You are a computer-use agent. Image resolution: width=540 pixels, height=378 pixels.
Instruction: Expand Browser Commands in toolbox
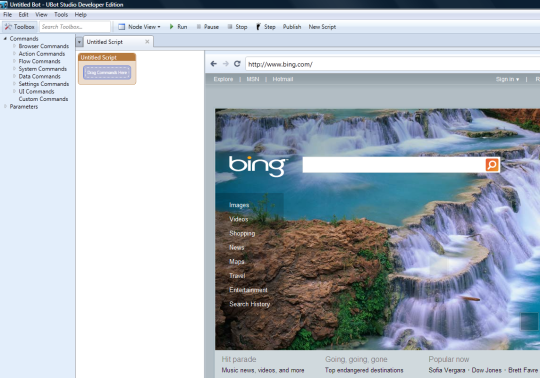pyautogui.click(x=14, y=46)
